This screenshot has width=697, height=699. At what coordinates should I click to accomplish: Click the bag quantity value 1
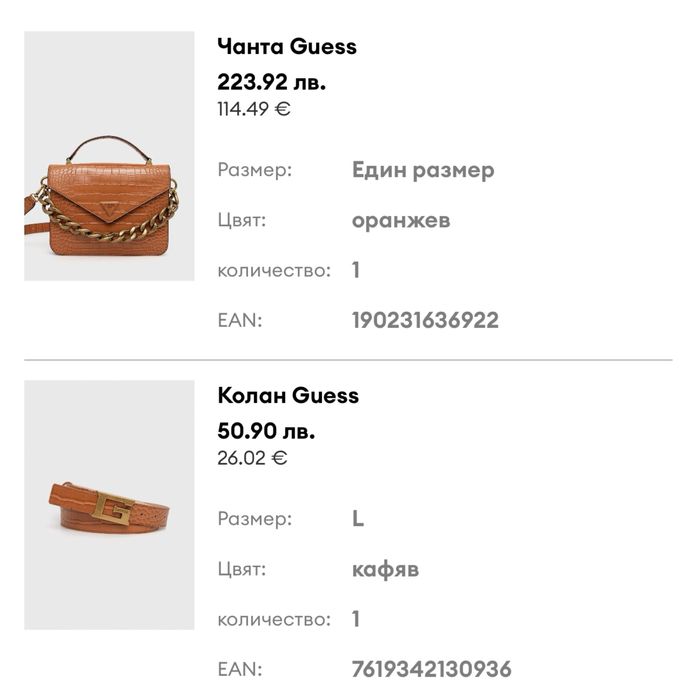tap(356, 270)
